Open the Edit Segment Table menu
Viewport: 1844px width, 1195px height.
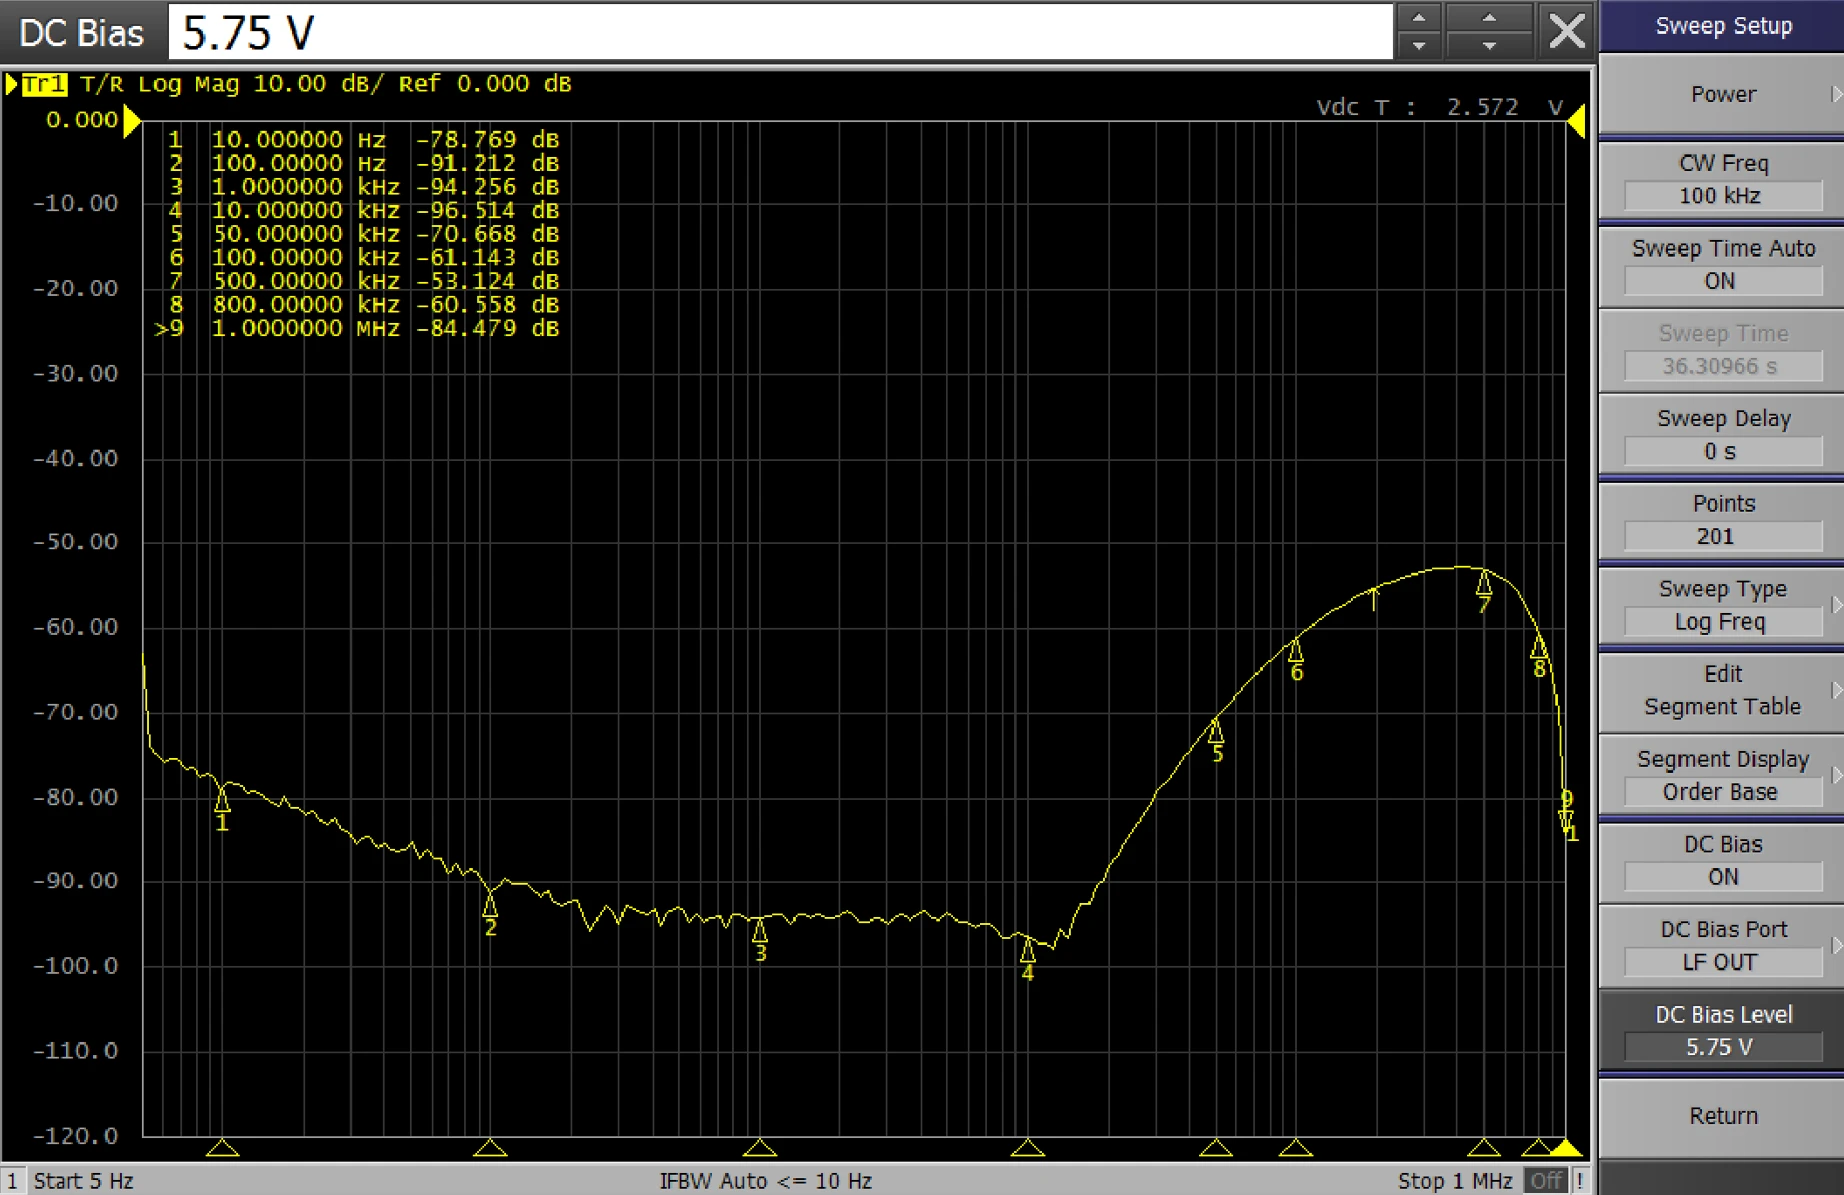point(1721,690)
